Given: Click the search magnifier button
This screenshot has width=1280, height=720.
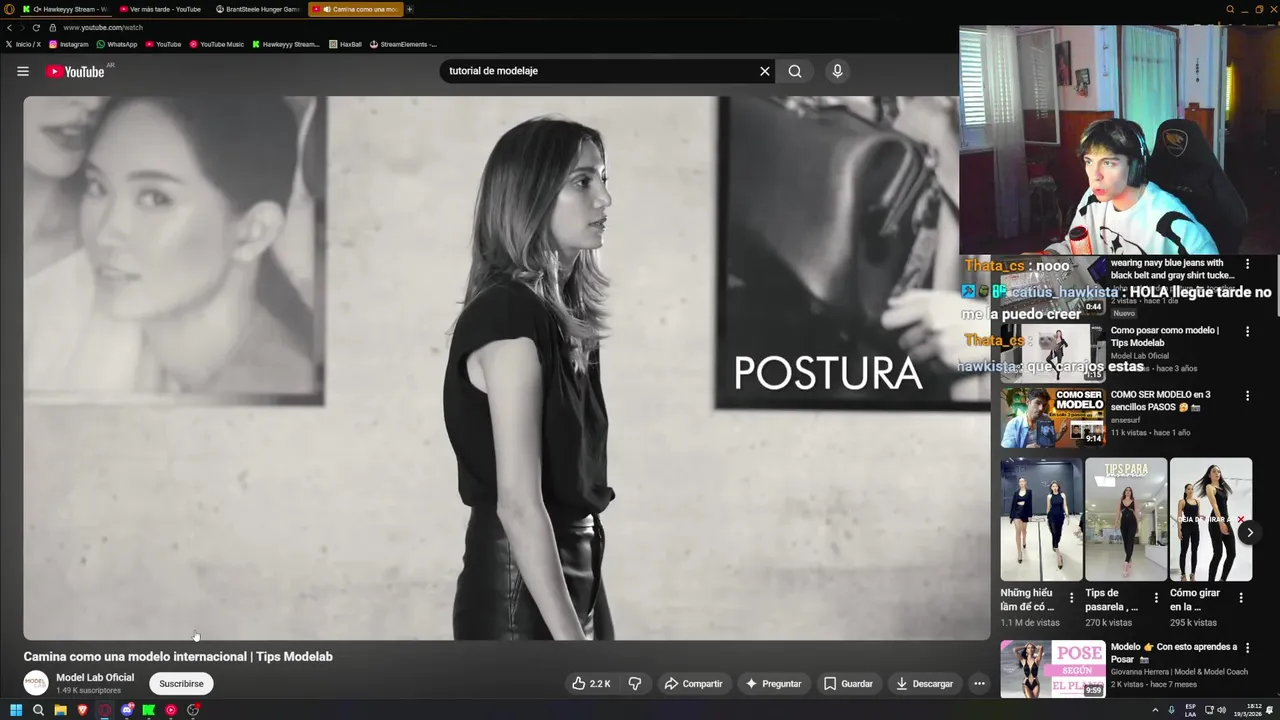Looking at the screenshot, I should point(795,71).
